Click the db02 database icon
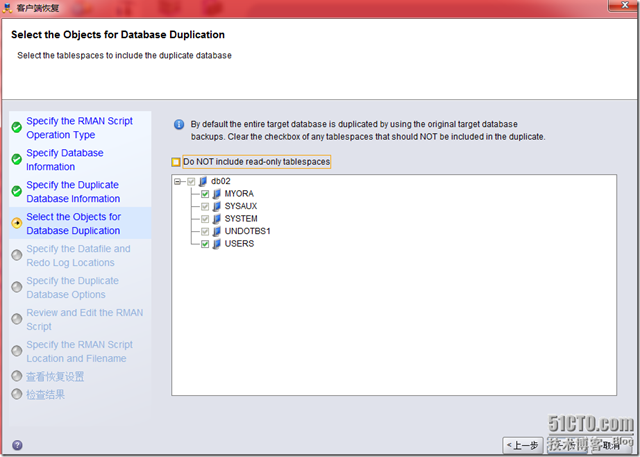This screenshot has width=640, height=457. [x=203, y=181]
